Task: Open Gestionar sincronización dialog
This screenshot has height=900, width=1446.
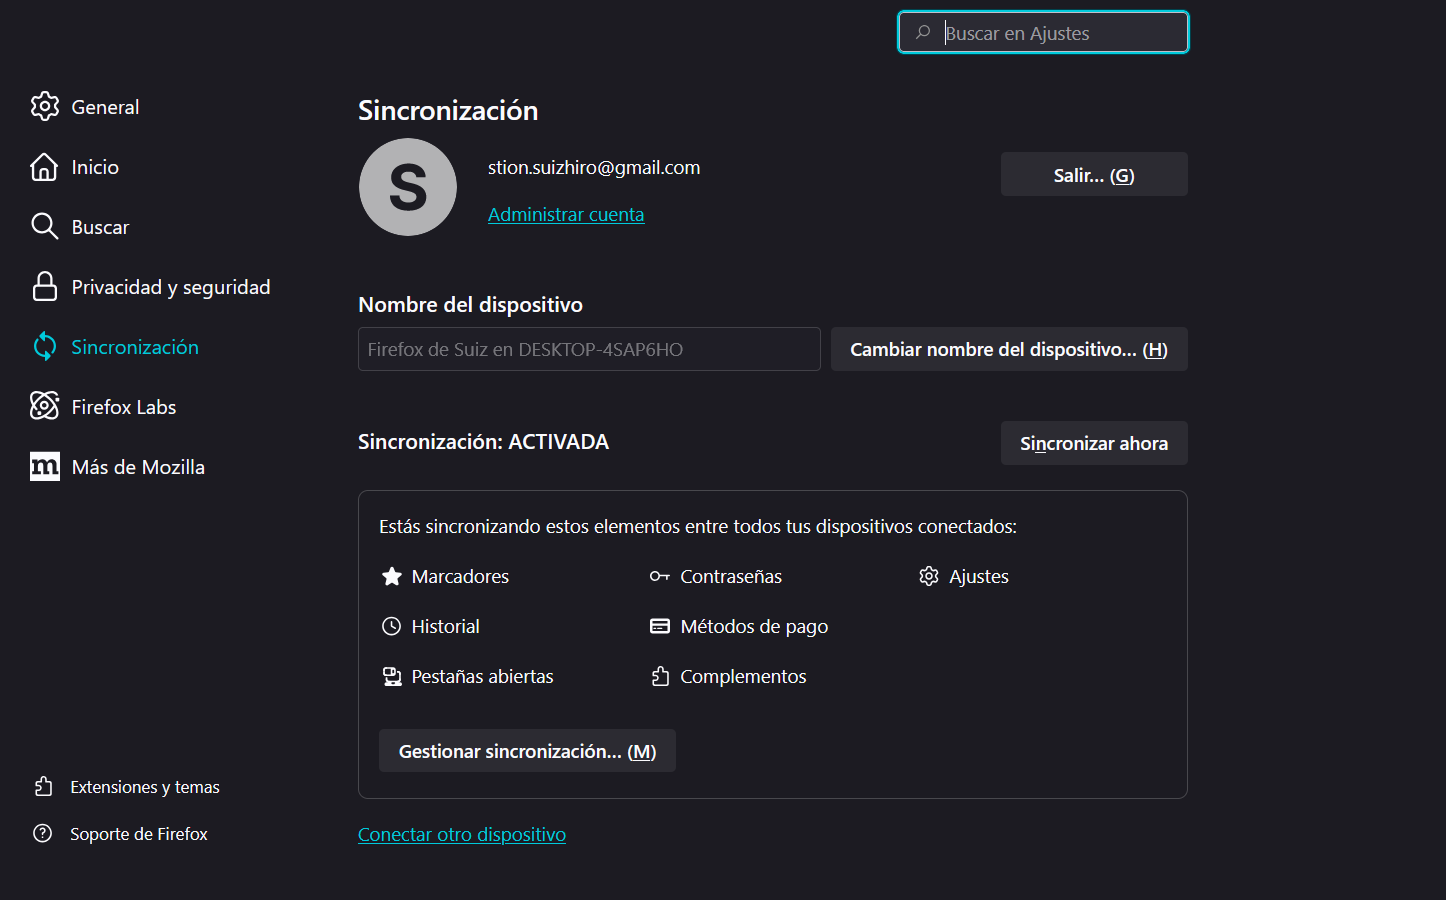Action: click(x=527, y=751)
